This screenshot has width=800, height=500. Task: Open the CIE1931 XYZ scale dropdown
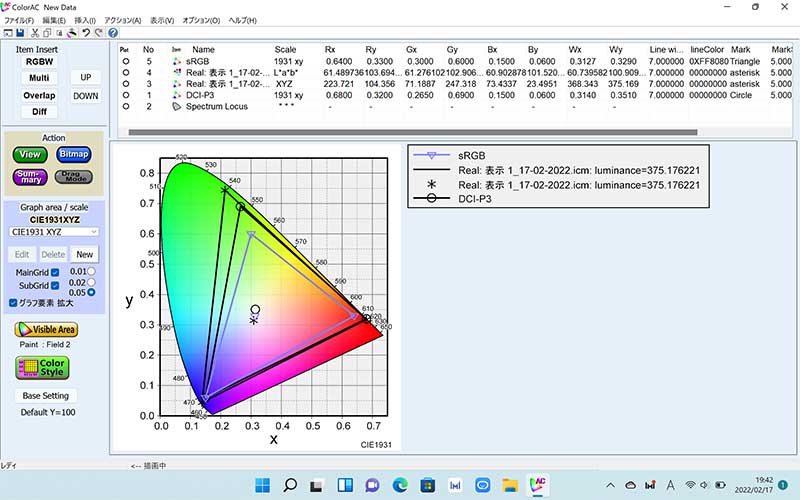click(53, 231)
